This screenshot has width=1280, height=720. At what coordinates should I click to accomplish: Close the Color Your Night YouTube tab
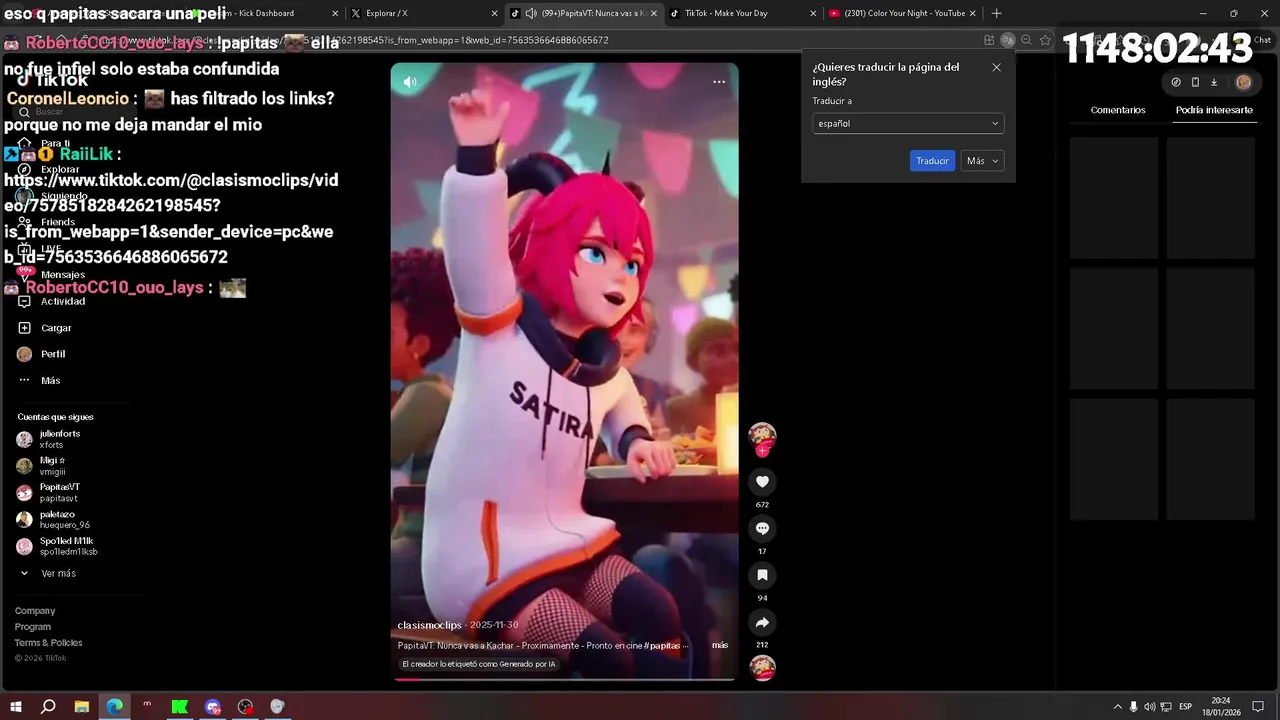pos(973,13)
